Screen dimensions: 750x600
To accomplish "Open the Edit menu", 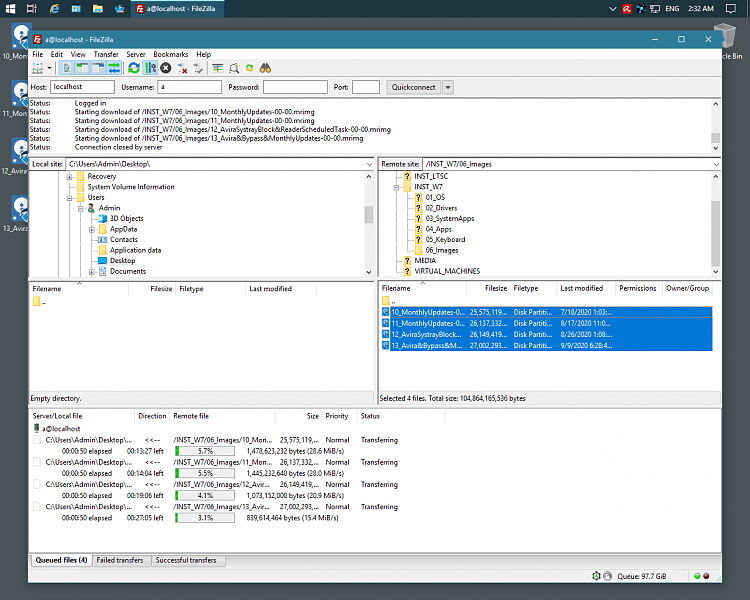I will pos(57,55).
